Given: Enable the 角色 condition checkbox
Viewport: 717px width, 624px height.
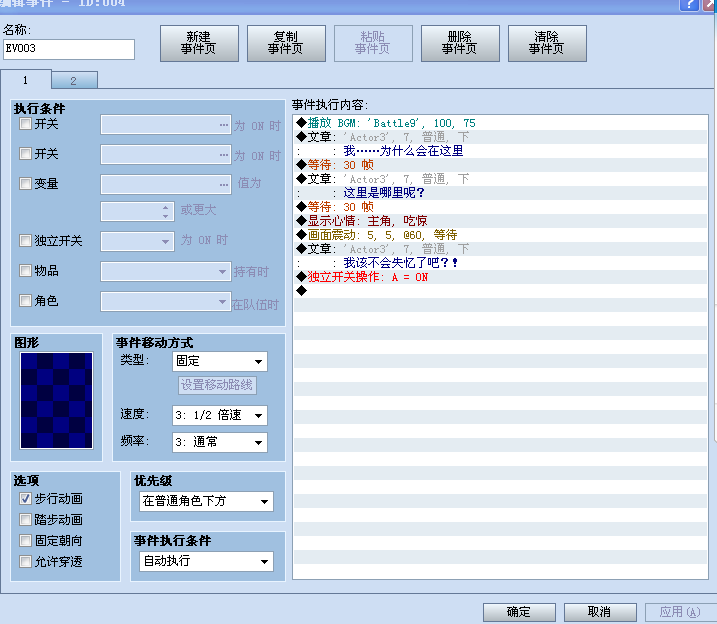Looking at the screenshot, I should (x=25, y=301).
